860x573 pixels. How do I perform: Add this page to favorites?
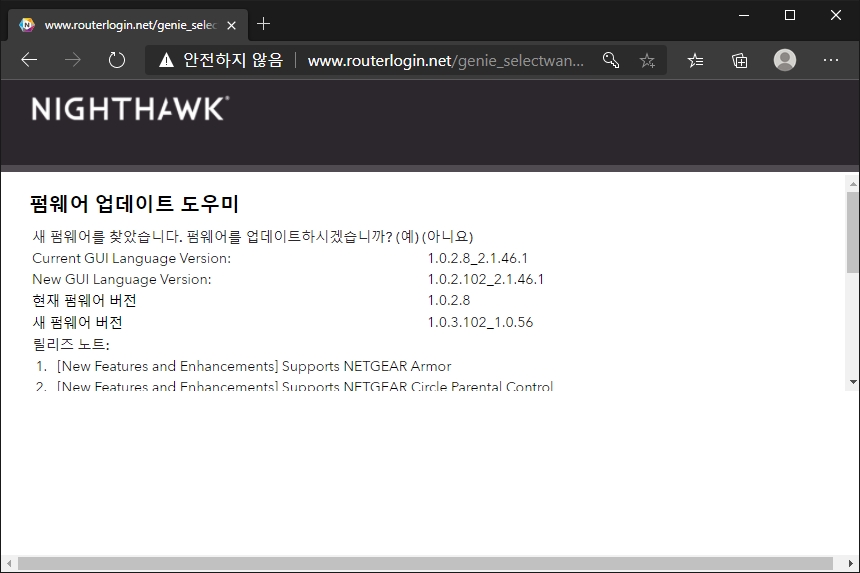[x=648, y=60]
